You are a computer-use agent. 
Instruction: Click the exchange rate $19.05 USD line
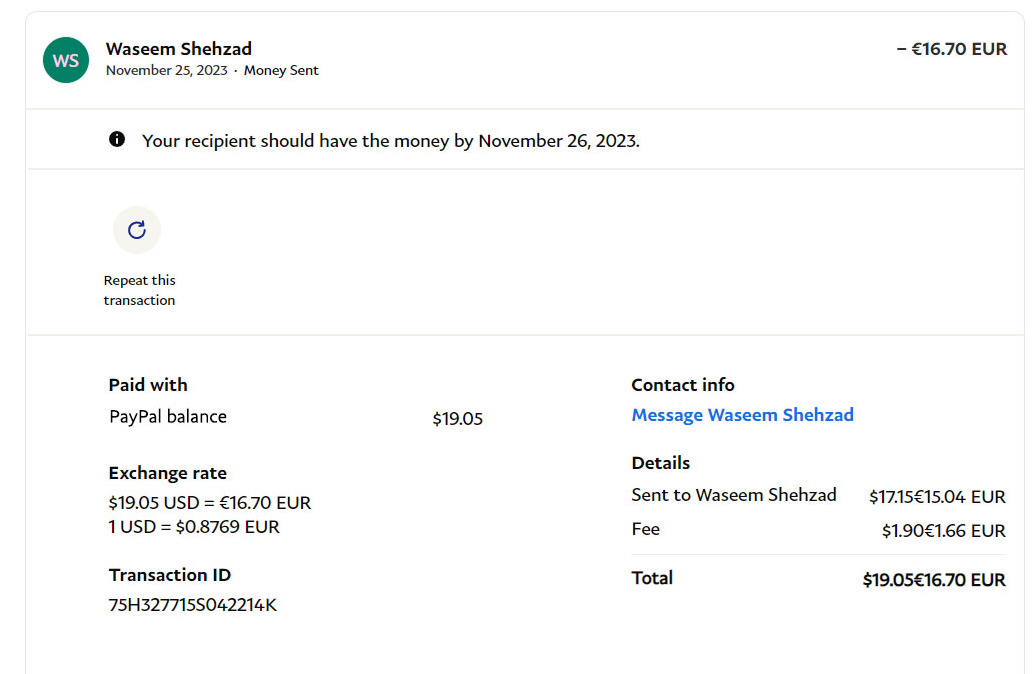[210, 503]
